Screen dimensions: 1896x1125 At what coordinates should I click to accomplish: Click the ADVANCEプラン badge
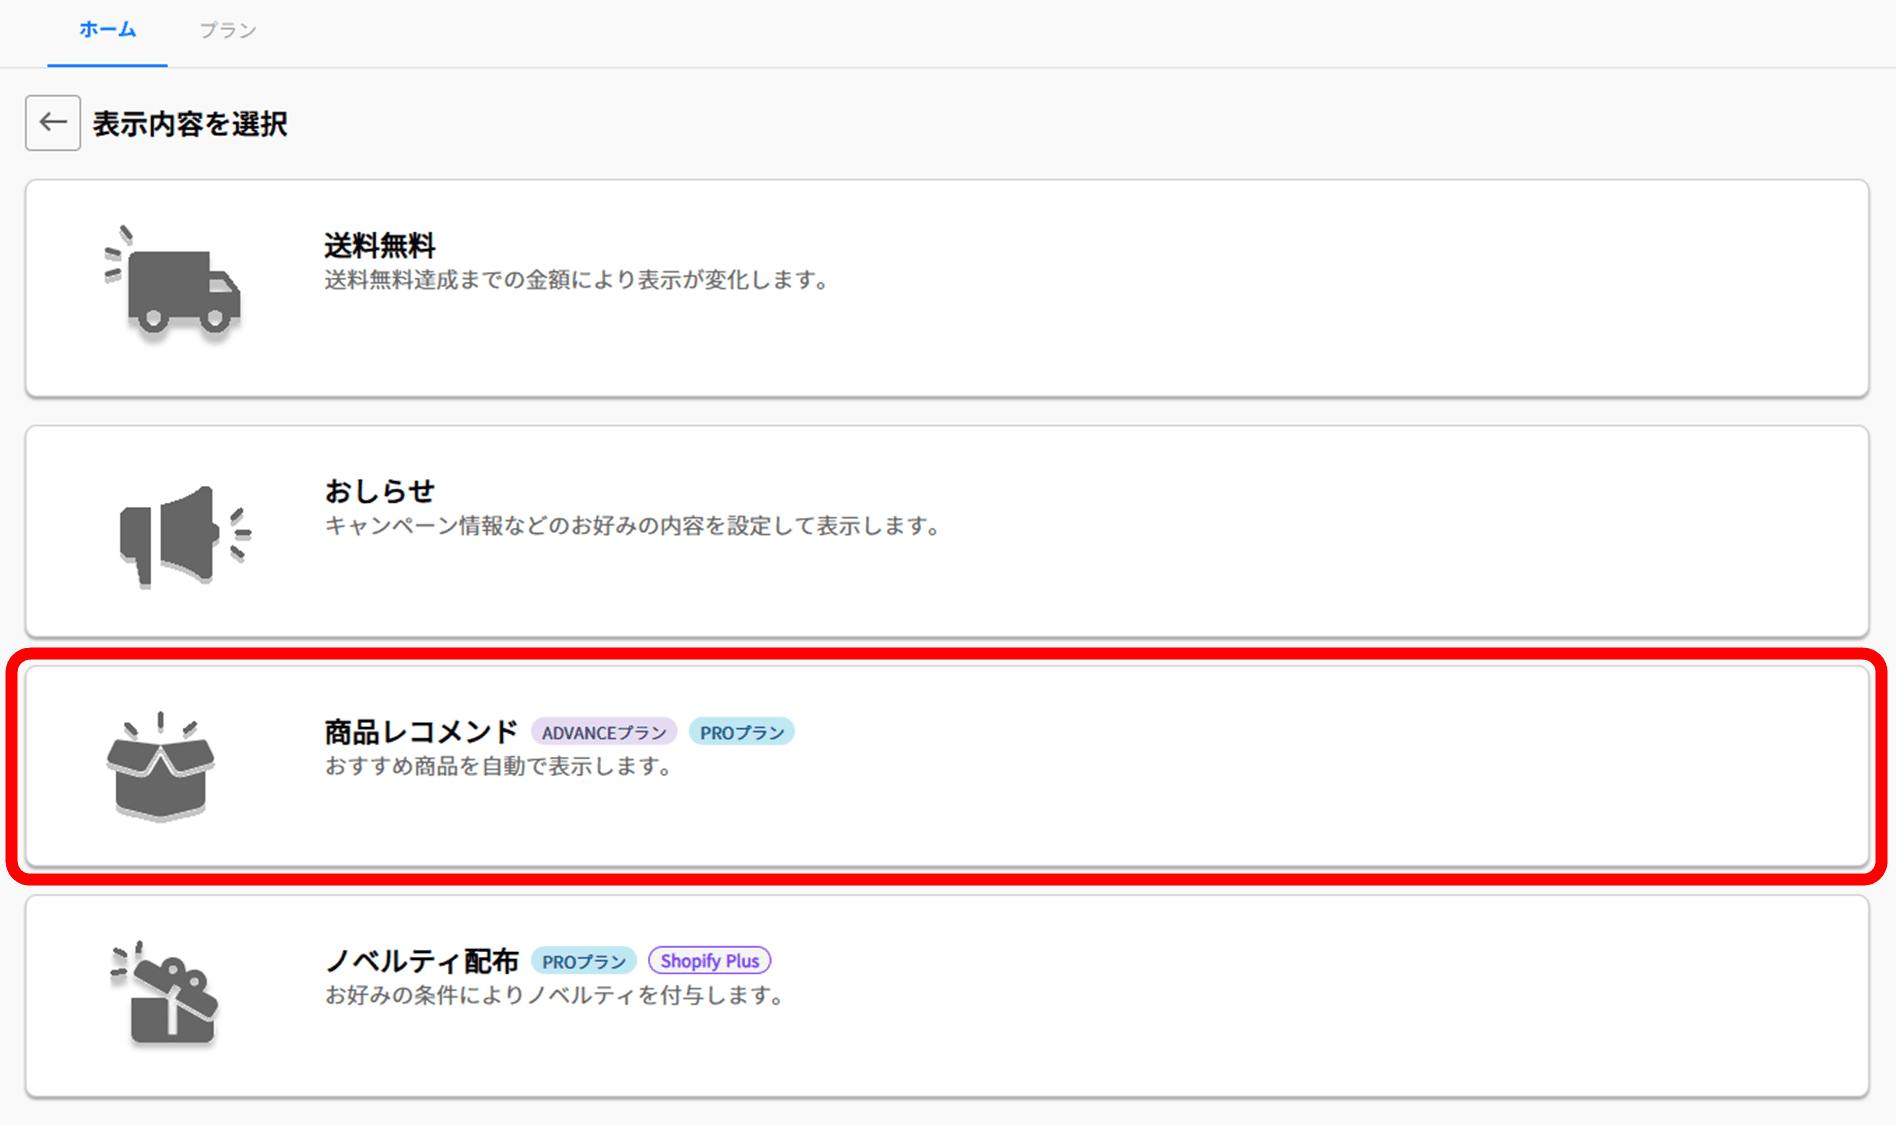pyautogui.click(x=604, y=733)
